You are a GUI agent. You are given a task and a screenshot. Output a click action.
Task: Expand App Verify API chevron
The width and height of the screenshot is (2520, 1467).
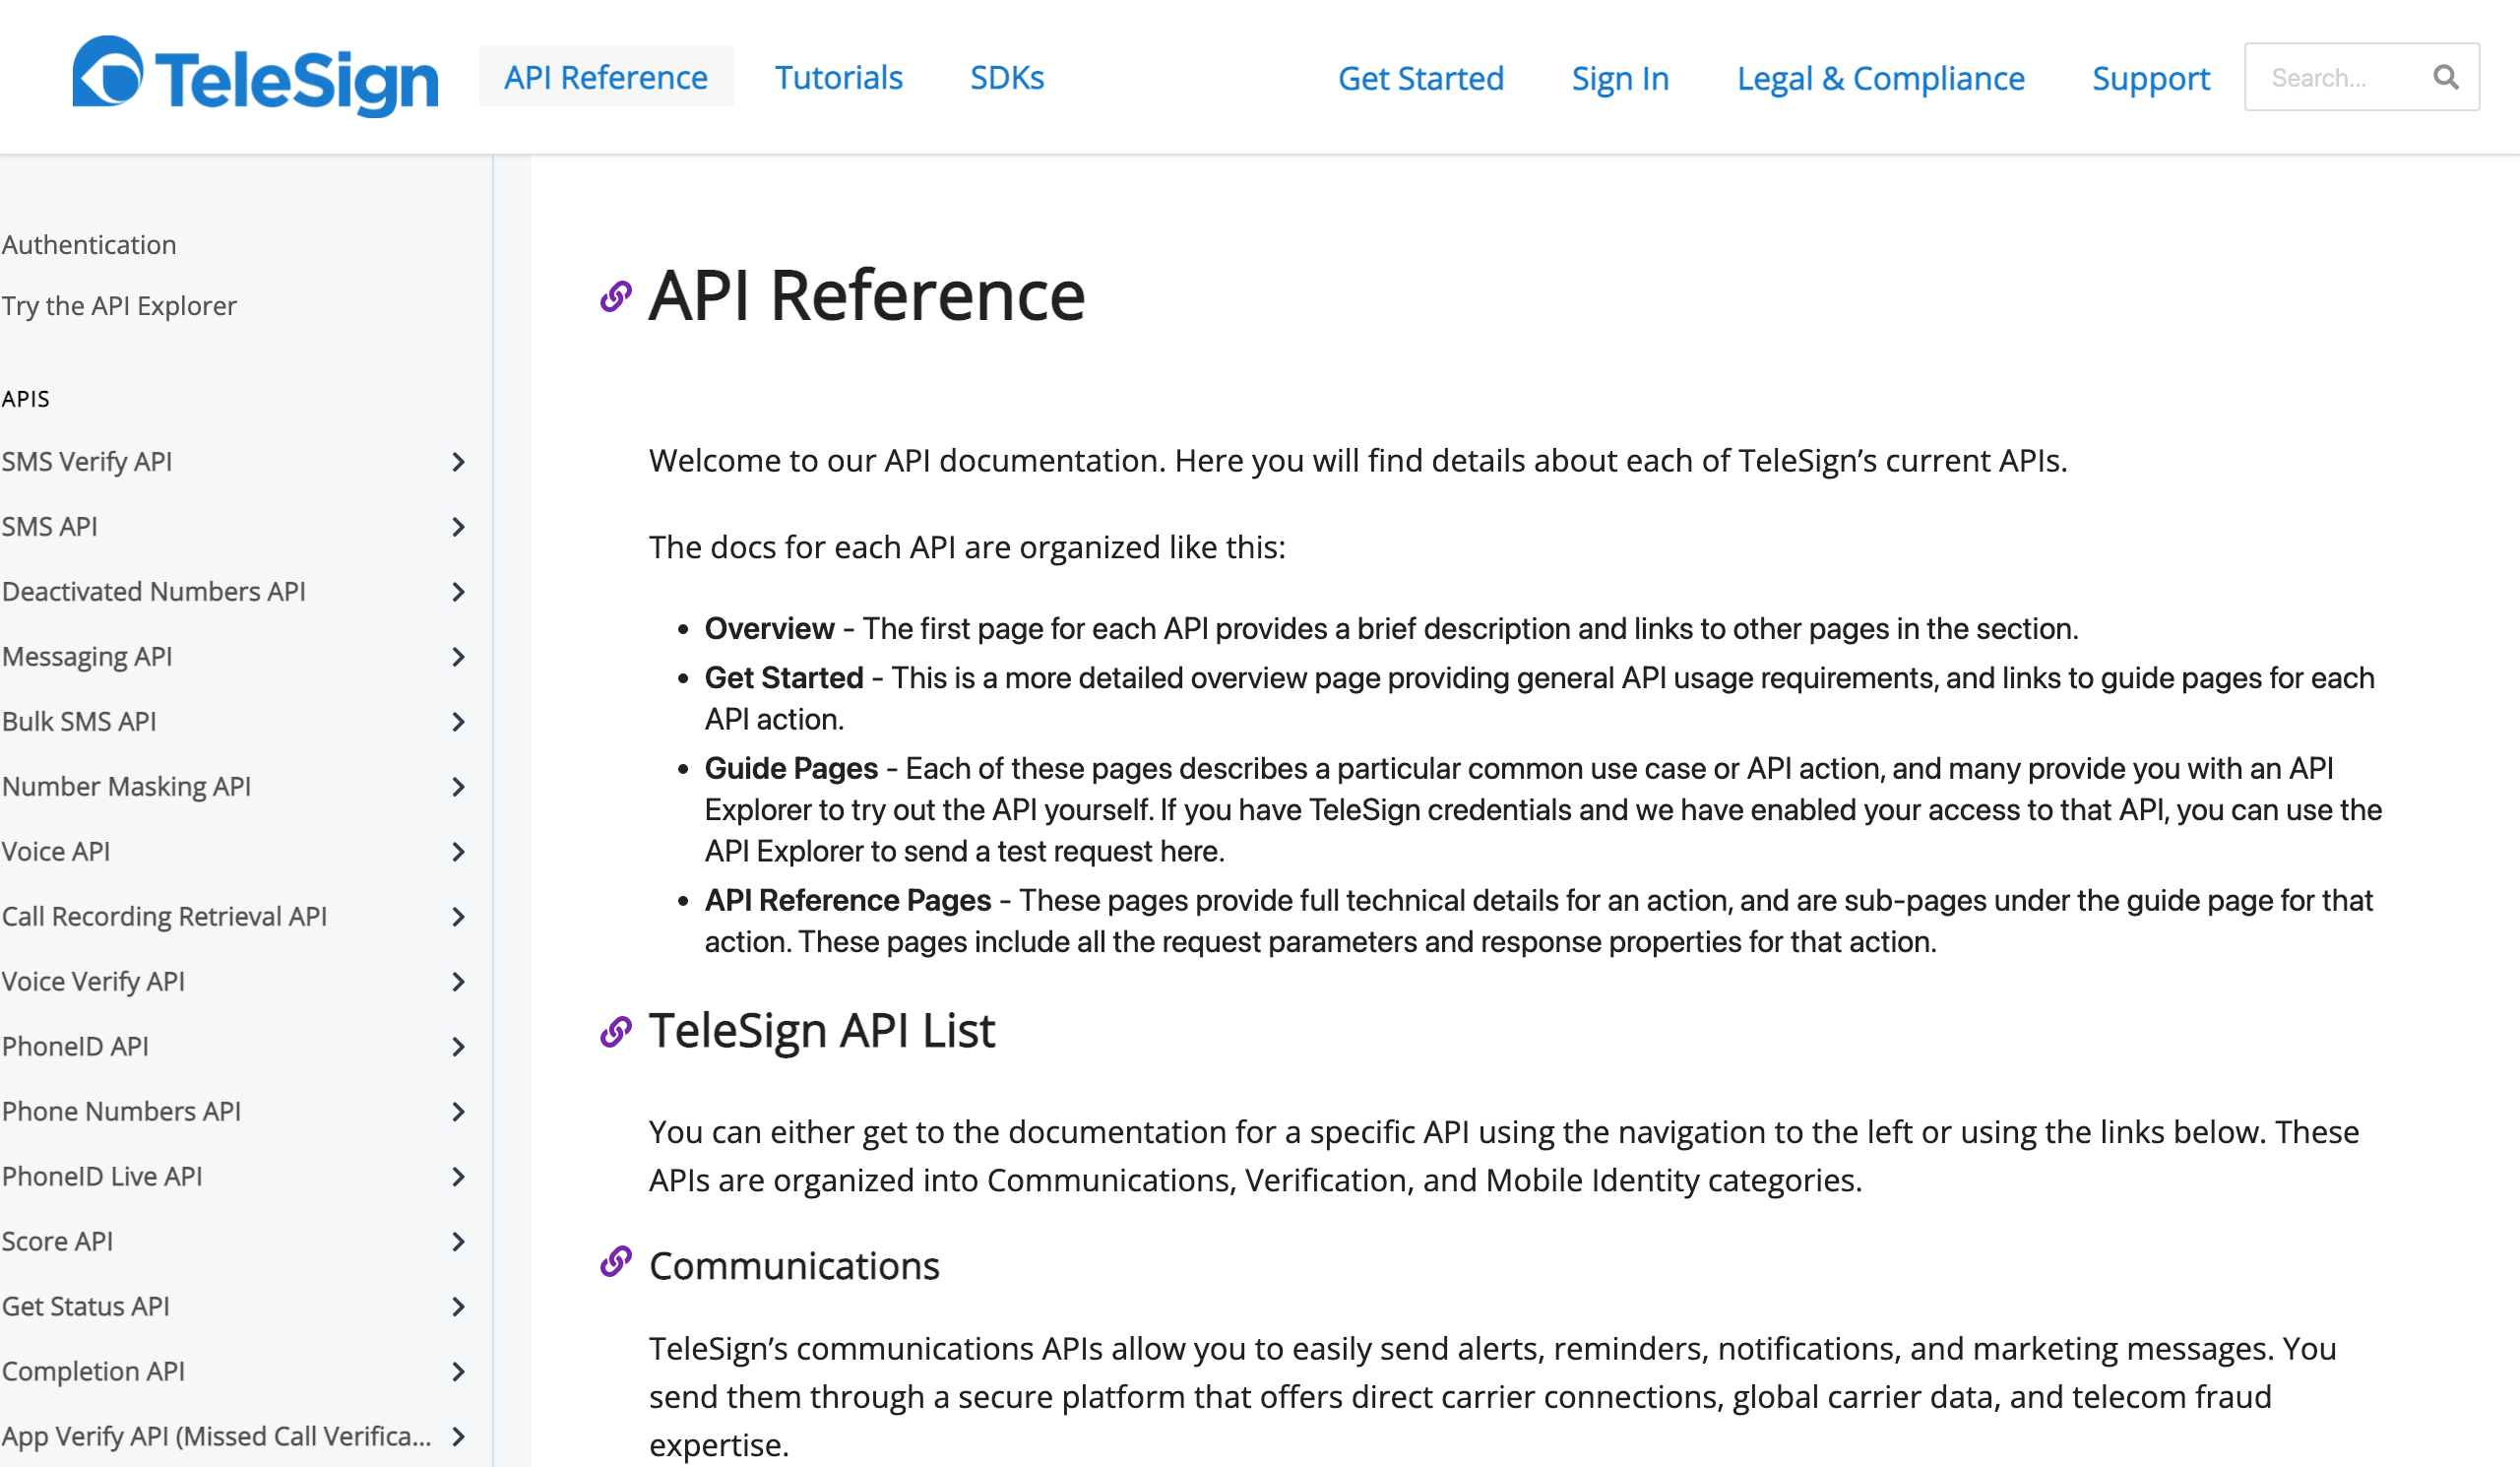click(458, 1437)
